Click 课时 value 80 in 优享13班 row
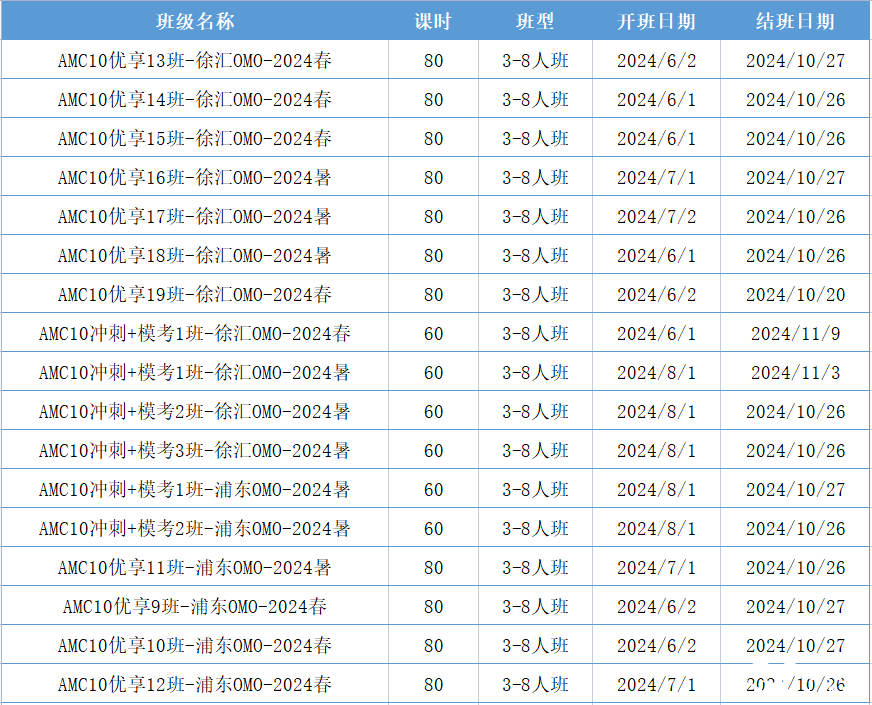This screenshot has height=705, width=872. click(433, 60)
